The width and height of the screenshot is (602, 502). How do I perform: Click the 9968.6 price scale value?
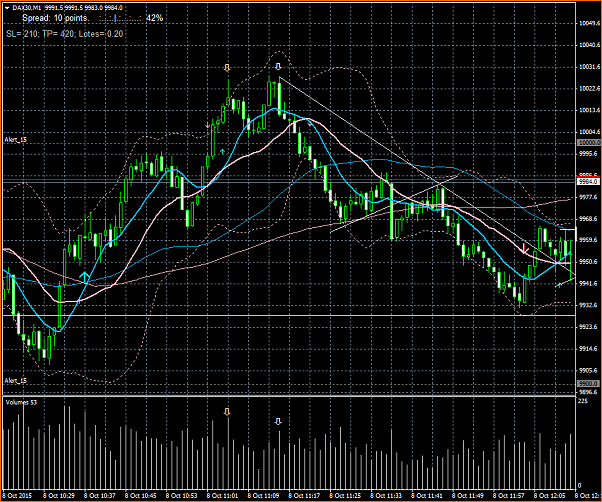[589, 219]
